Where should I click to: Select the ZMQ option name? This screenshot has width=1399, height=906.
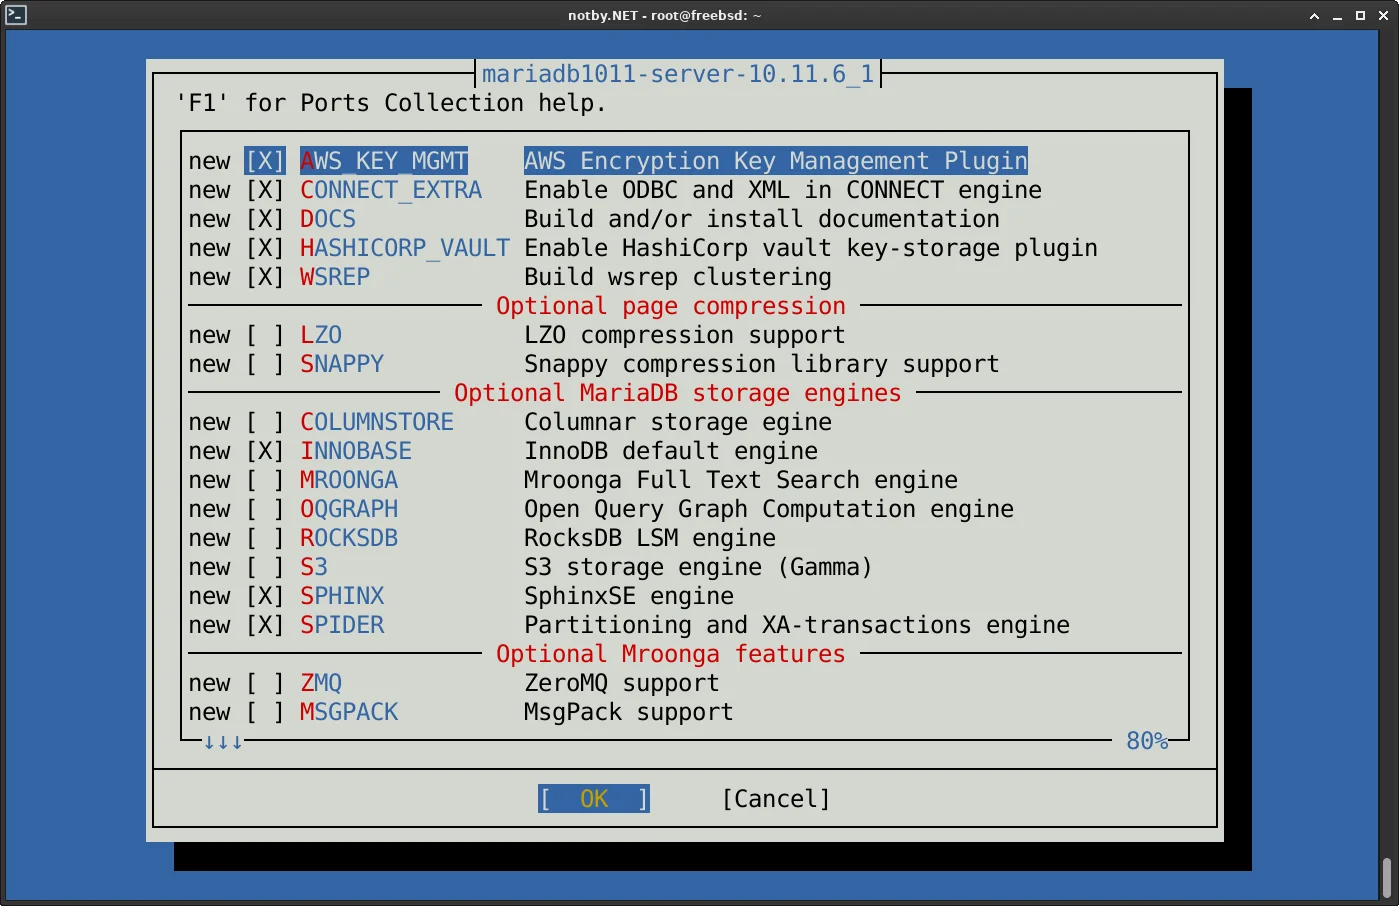click(x=321, y=683)
